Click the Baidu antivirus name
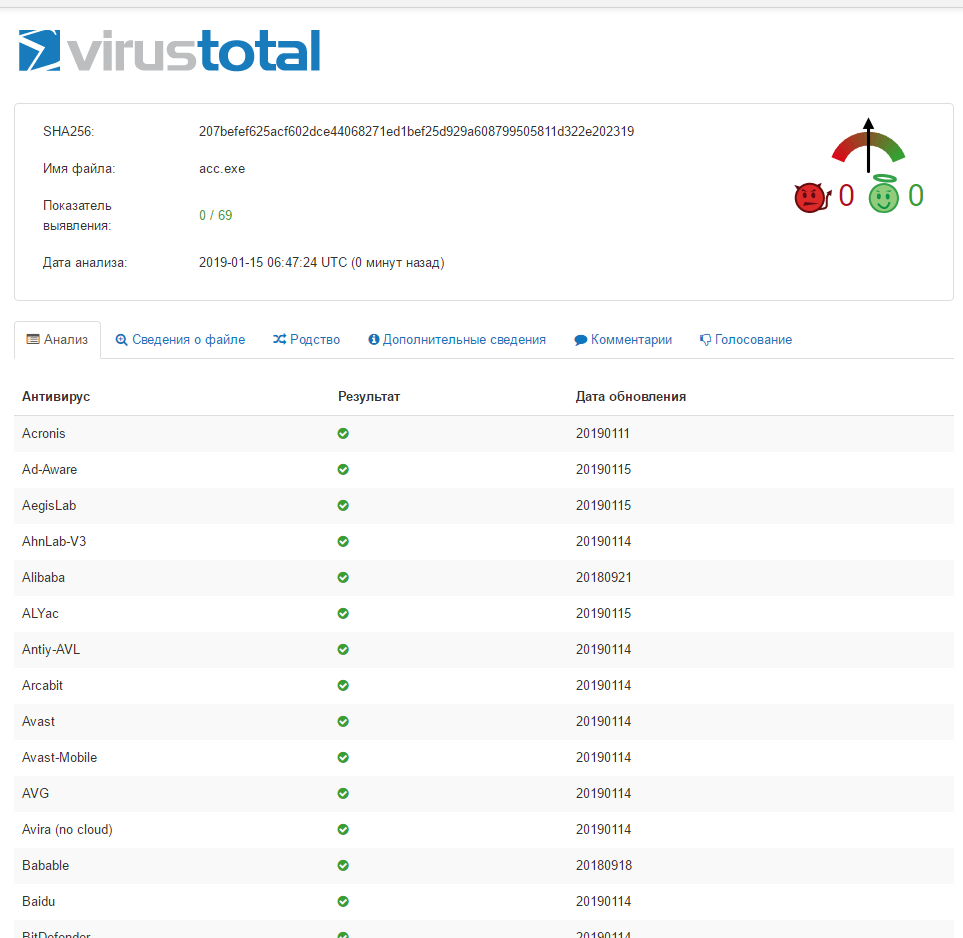Image resolution: width=963 pixels, height=938 pixels. 39,901
